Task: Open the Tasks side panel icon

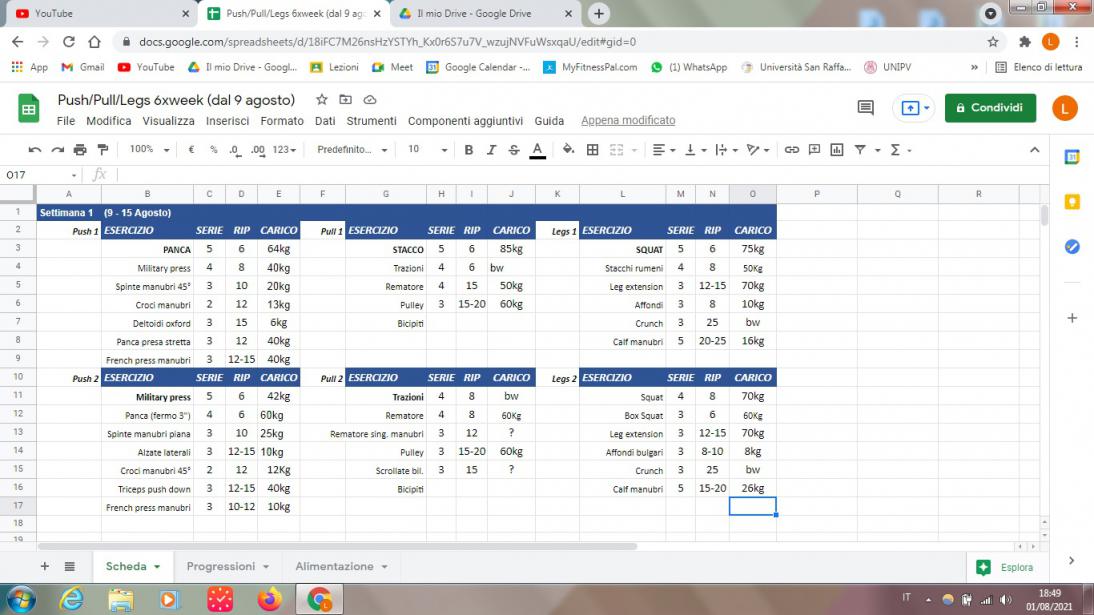Action: coord(1072,247)
